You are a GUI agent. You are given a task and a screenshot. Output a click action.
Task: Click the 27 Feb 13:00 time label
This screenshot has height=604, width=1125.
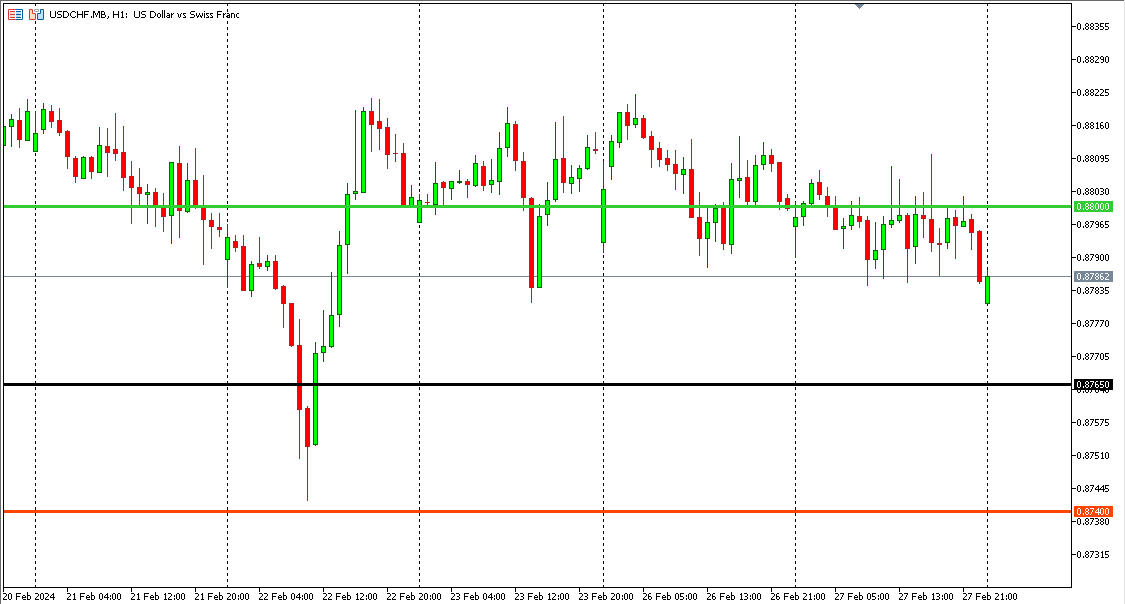926,597
